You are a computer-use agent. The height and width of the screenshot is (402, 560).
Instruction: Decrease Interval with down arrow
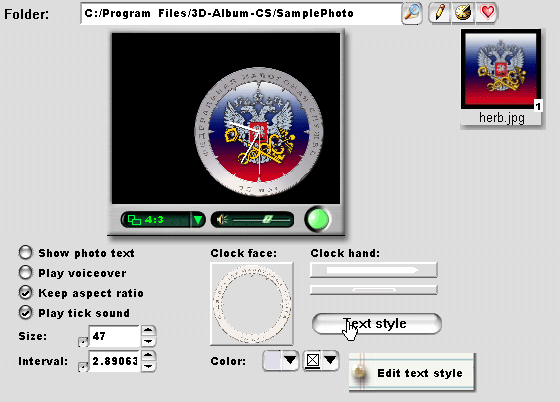coord(148,367)
